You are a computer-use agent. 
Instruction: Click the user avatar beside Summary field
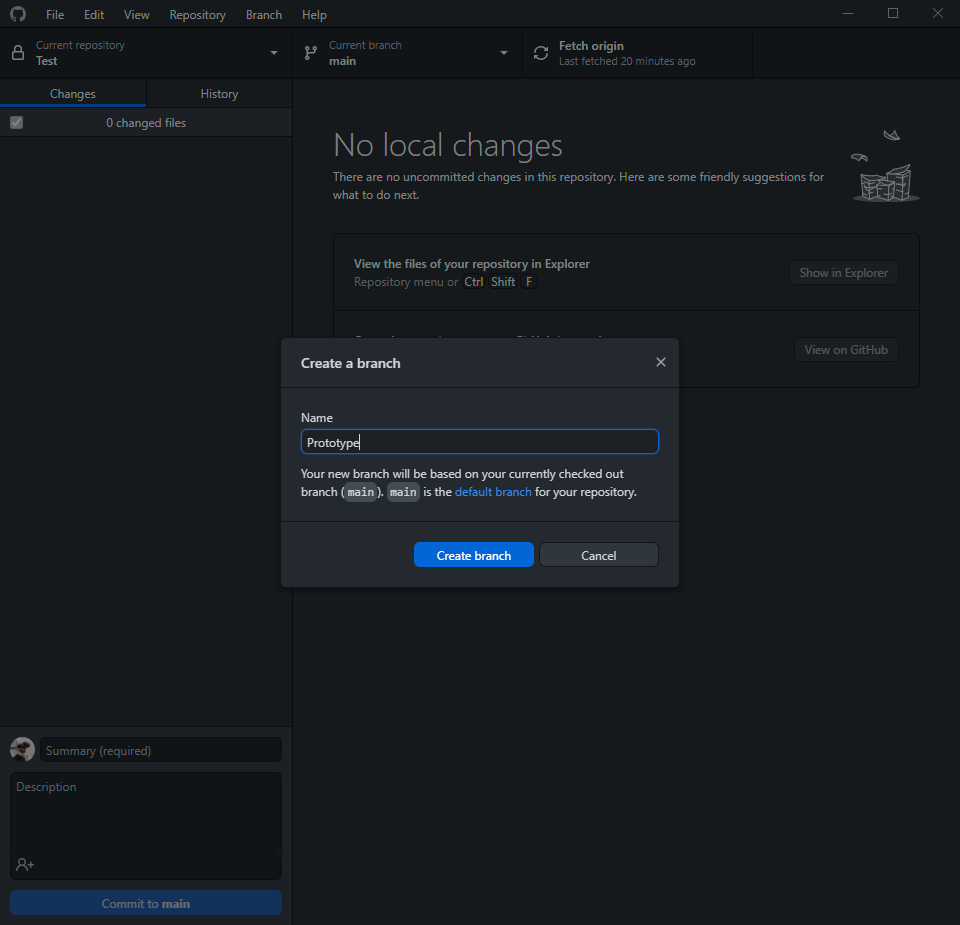tap(22, 750)
